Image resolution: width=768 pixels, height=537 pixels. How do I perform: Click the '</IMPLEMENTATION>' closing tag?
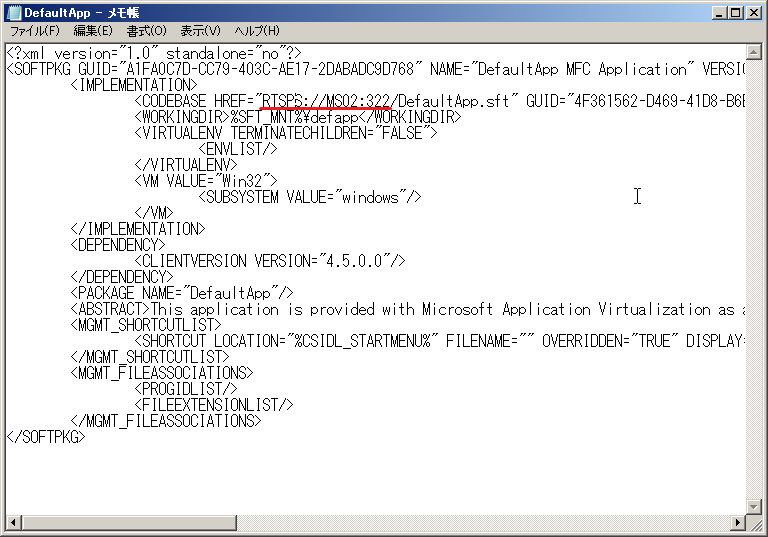pyautogui.click(x=138, y=229)
